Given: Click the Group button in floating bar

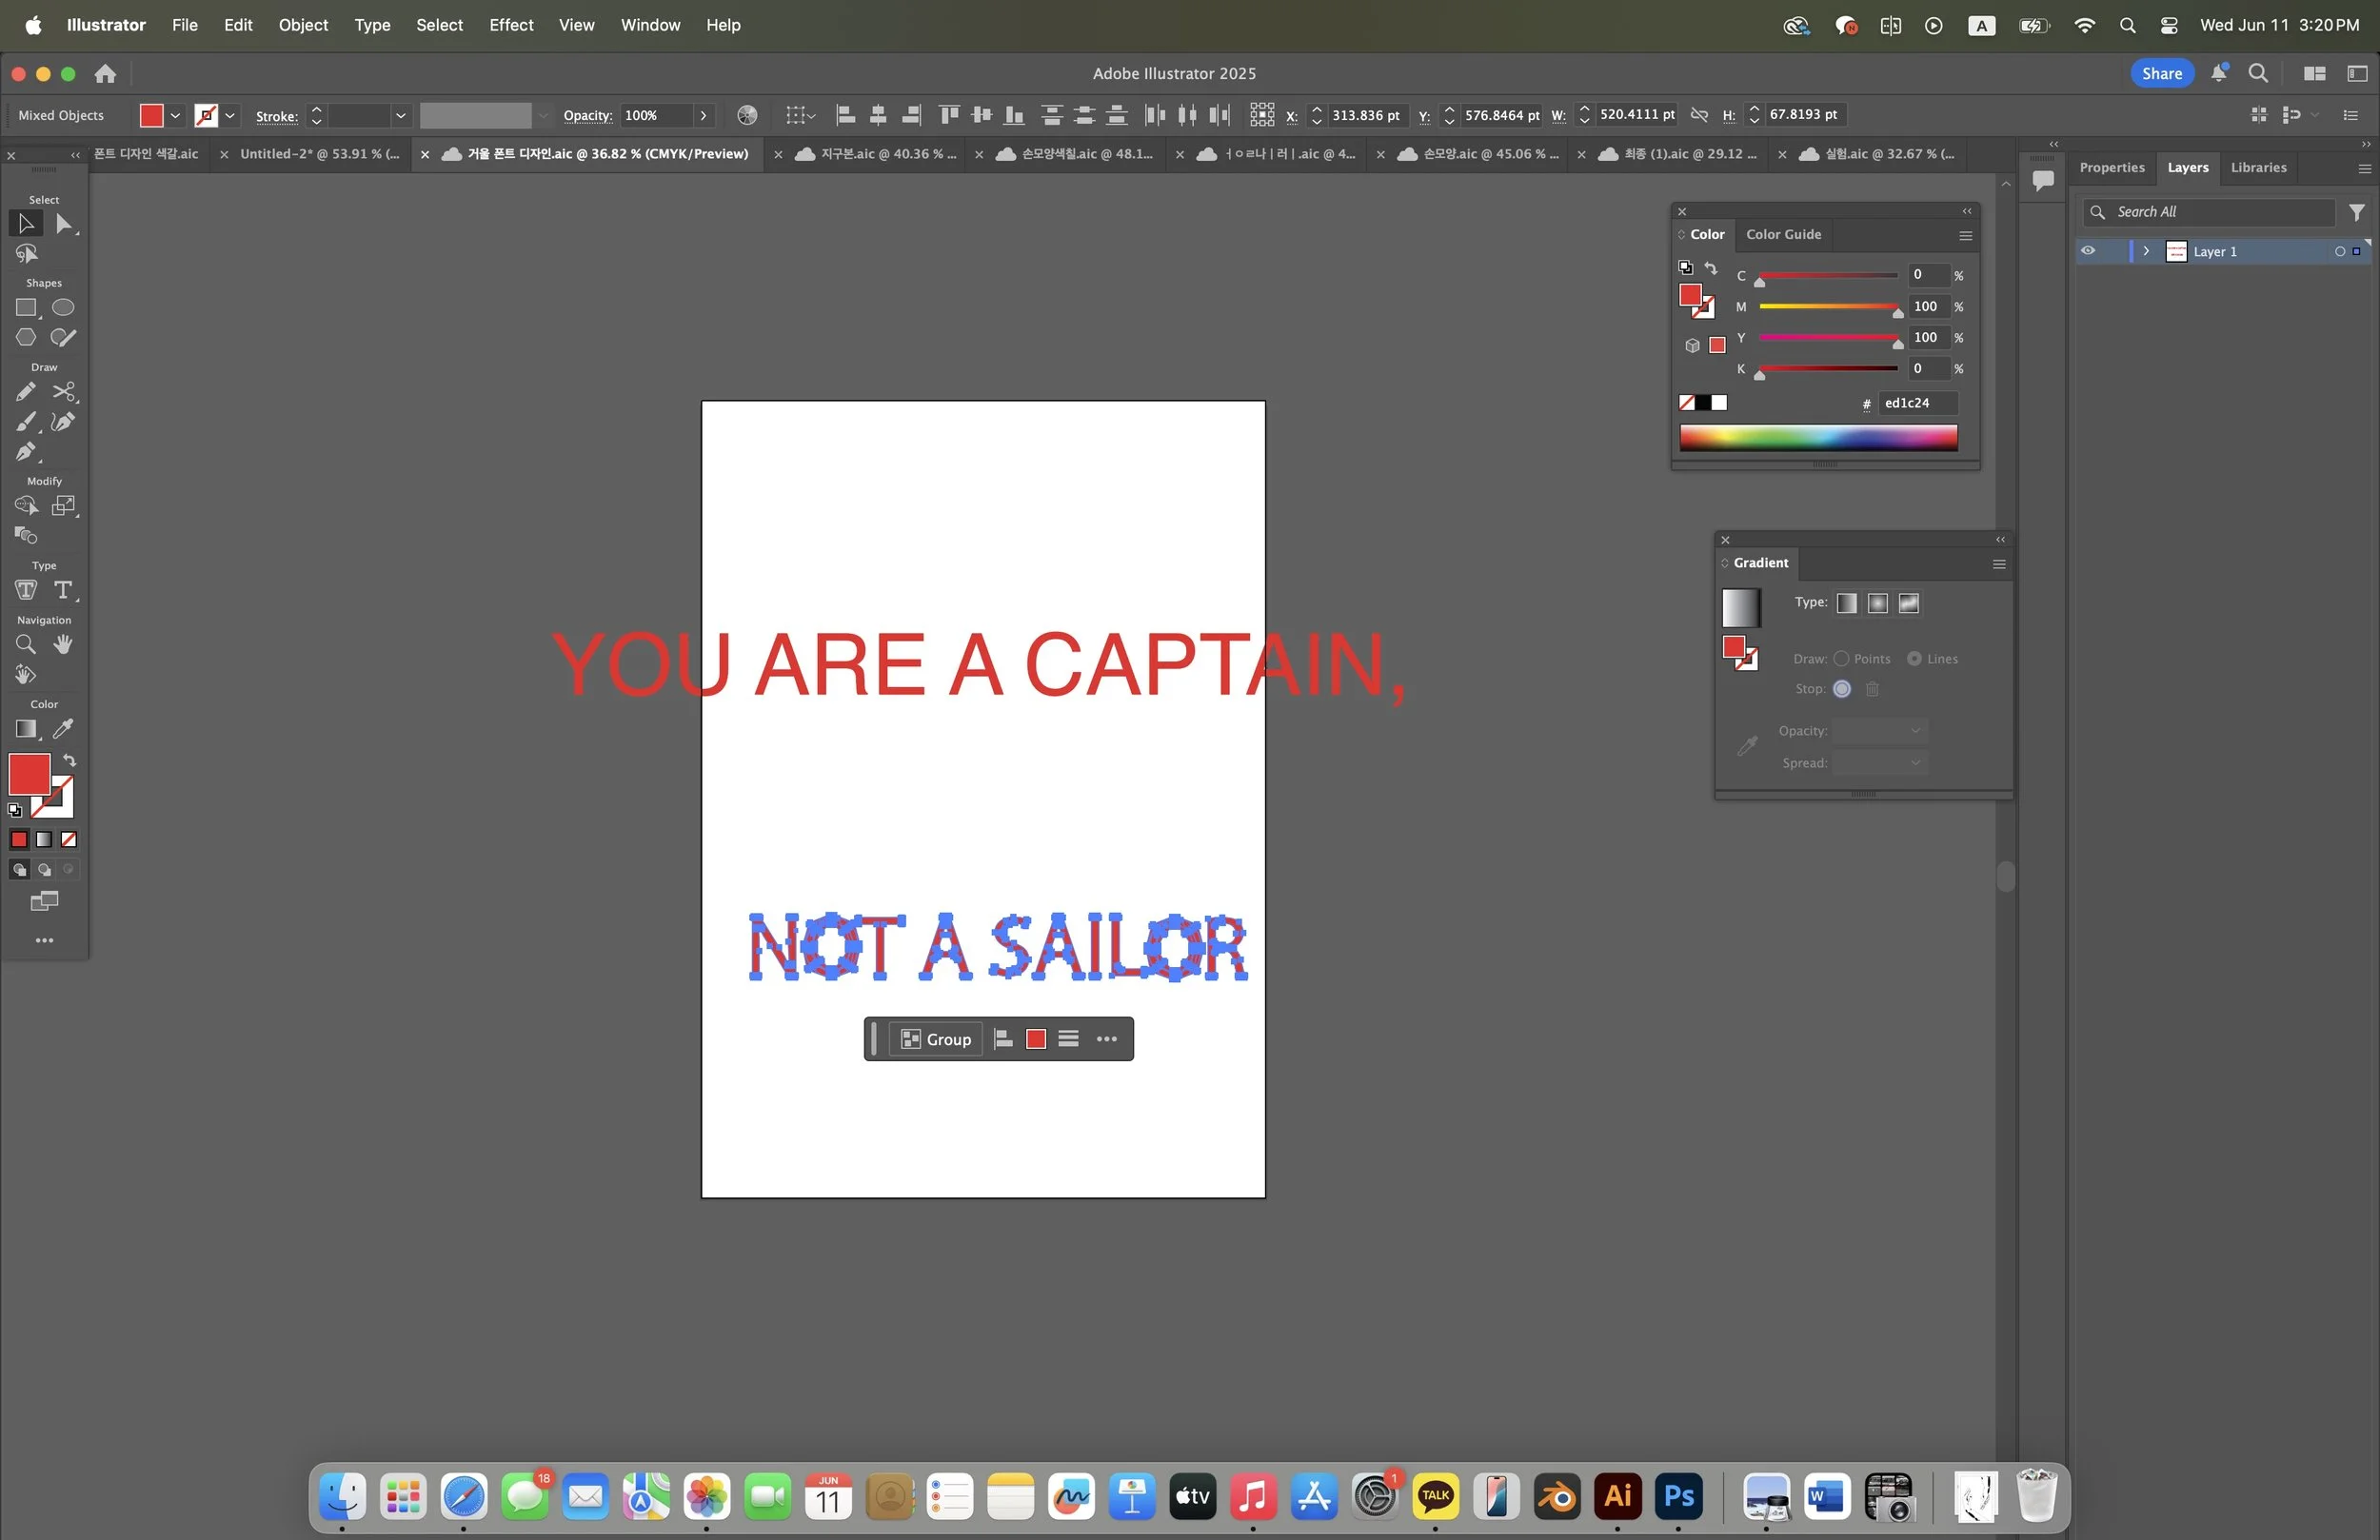Looking at the screenshot, I should pos(936,1039).
